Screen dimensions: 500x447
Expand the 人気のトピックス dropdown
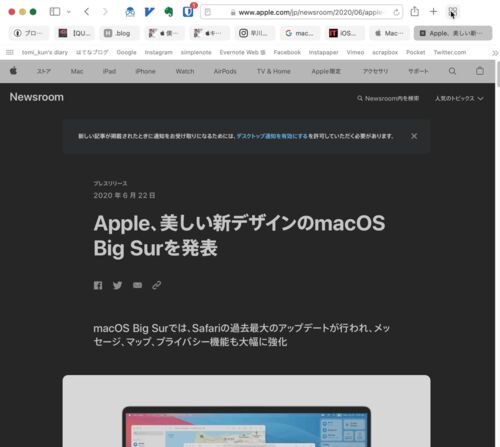click(459, 98)
